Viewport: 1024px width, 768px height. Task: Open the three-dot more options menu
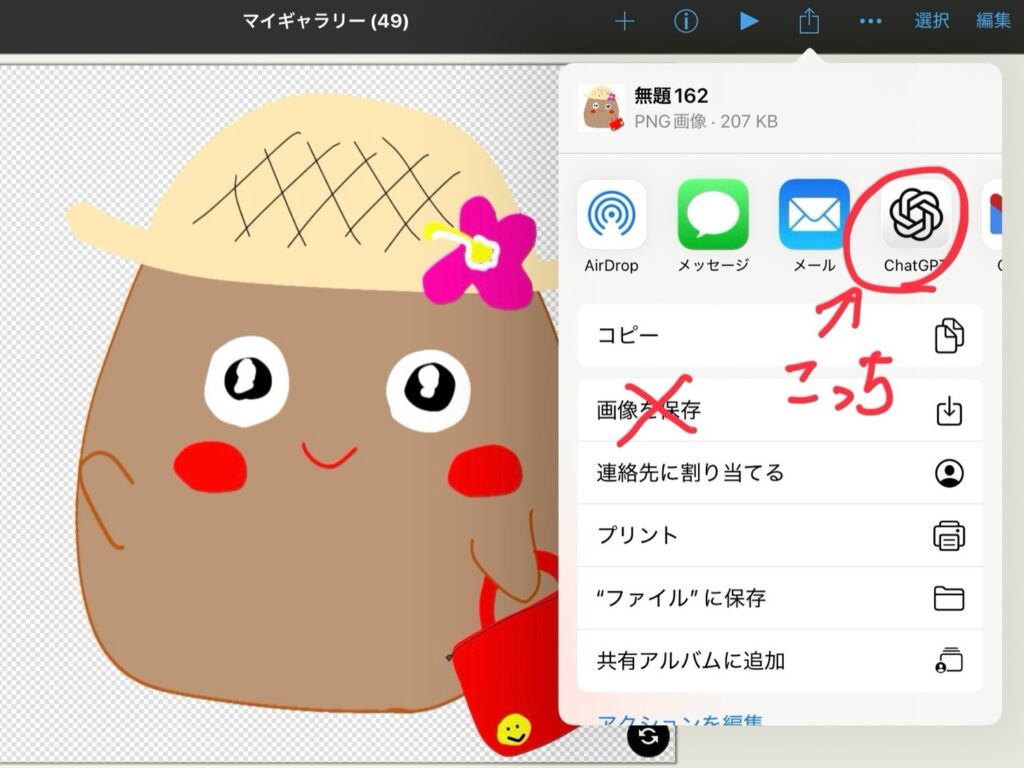click(x=871, y=21)
